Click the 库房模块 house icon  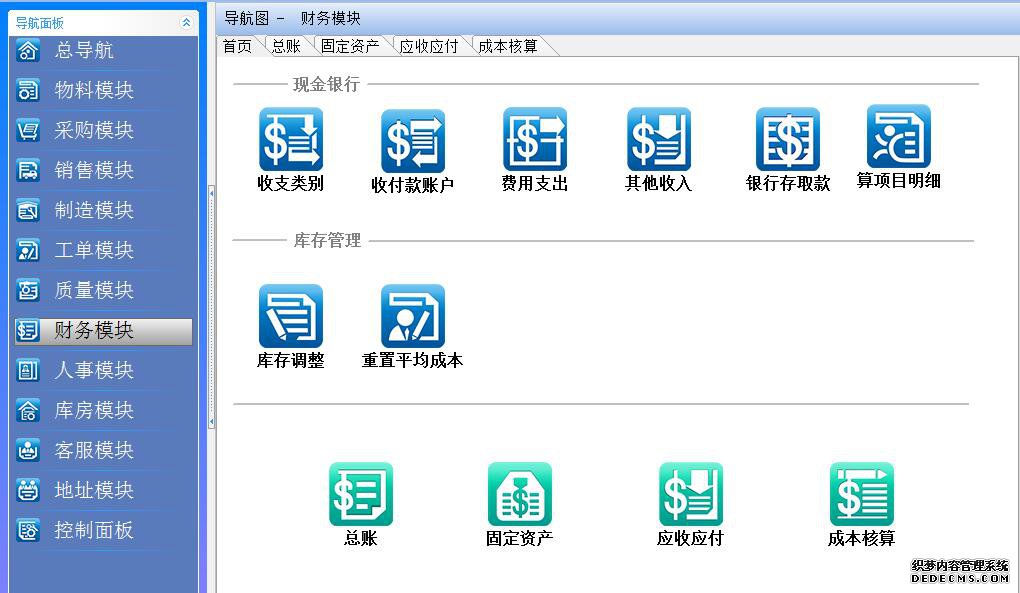[28, 410]
